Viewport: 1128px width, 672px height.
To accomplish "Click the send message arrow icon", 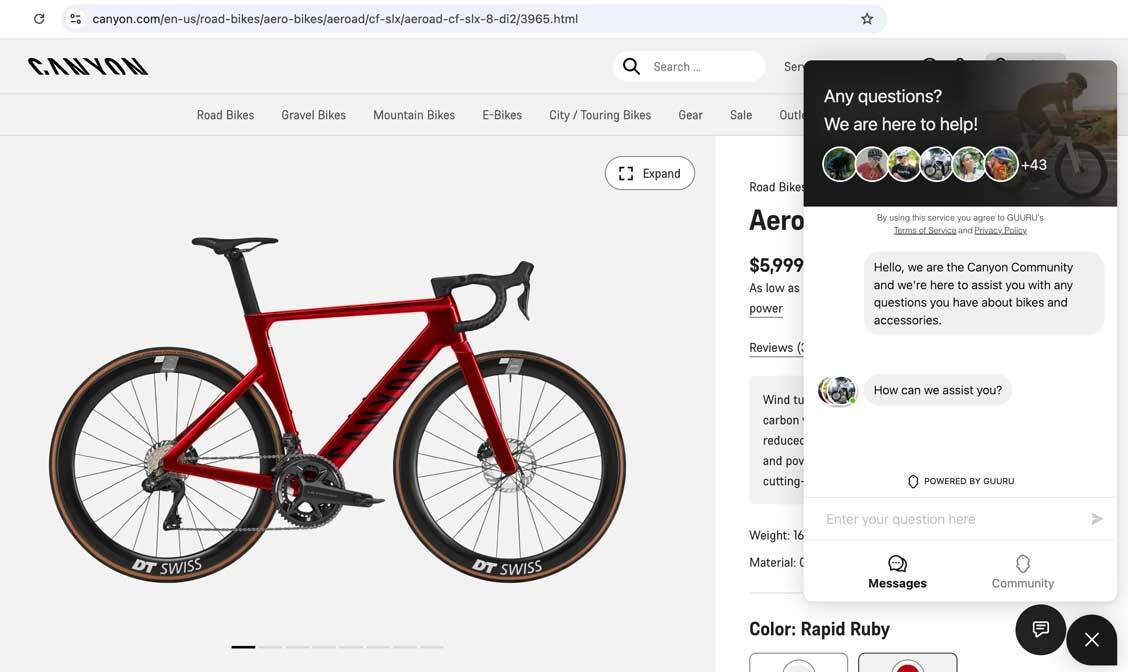I will click(x=1097, y=519).
